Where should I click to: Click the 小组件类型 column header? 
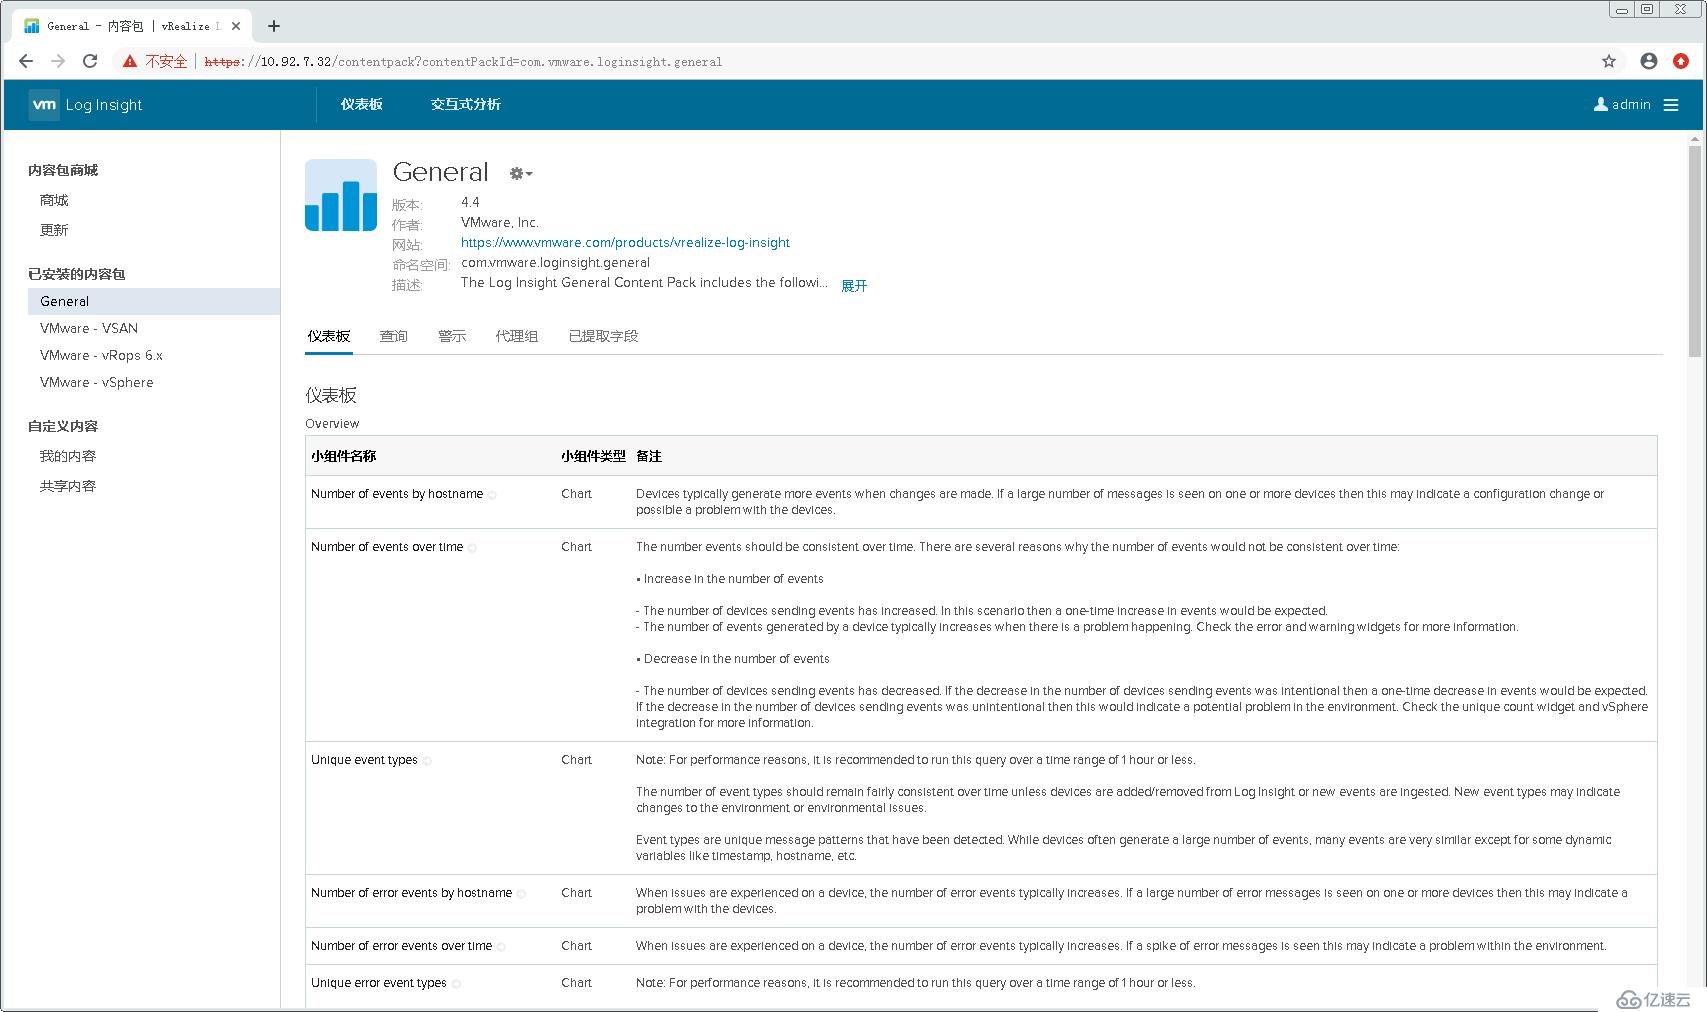(593, 456)
